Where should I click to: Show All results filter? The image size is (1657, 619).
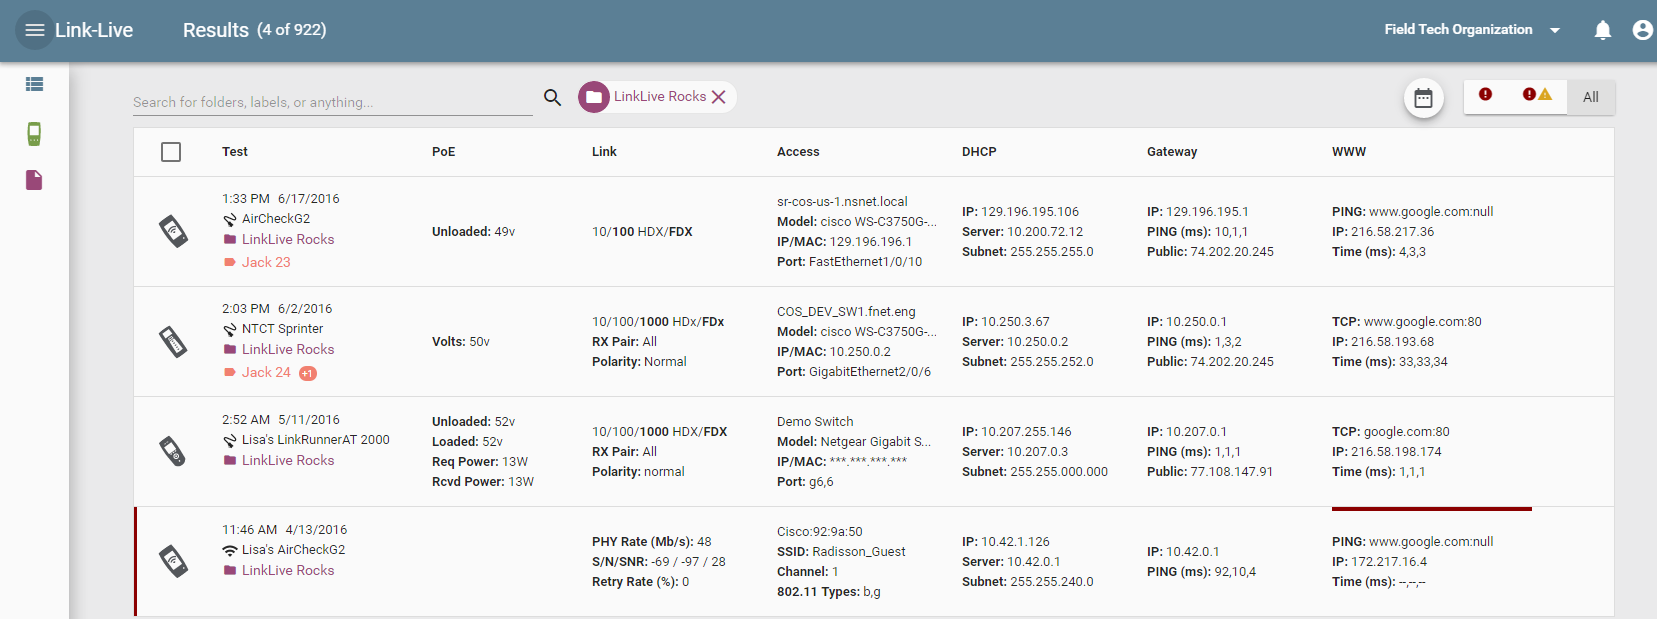(x=1590, y=97)
